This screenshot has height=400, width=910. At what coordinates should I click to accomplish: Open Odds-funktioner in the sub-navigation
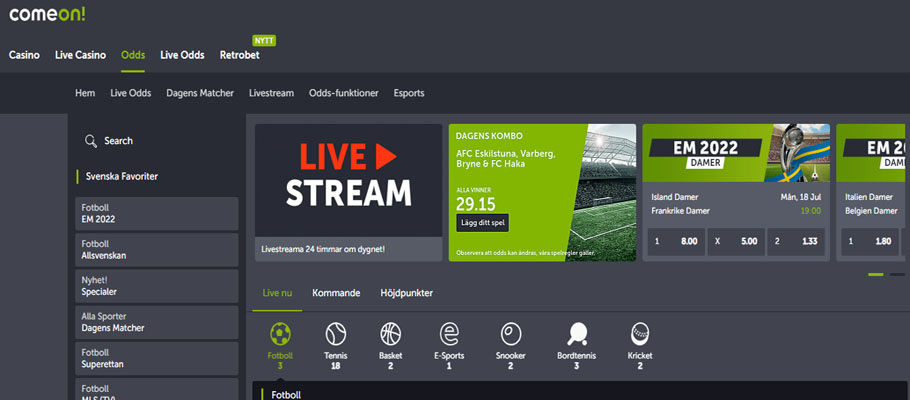tap(344, 93)
